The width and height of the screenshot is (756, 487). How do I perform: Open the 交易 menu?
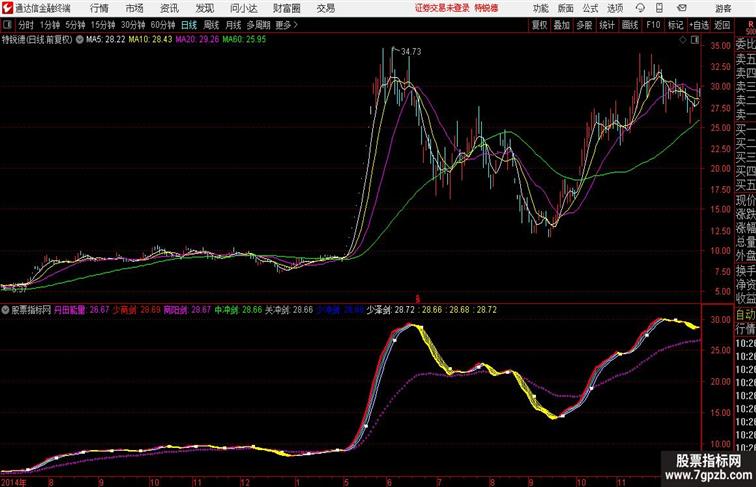click(x=326, y=8)
